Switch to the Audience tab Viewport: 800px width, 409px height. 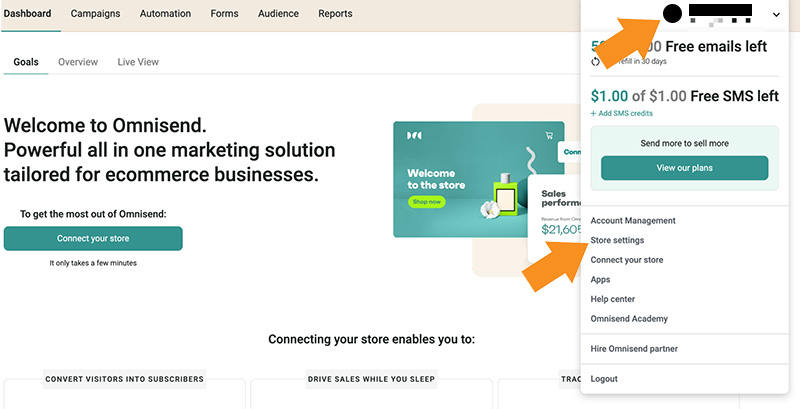(278, 14)
